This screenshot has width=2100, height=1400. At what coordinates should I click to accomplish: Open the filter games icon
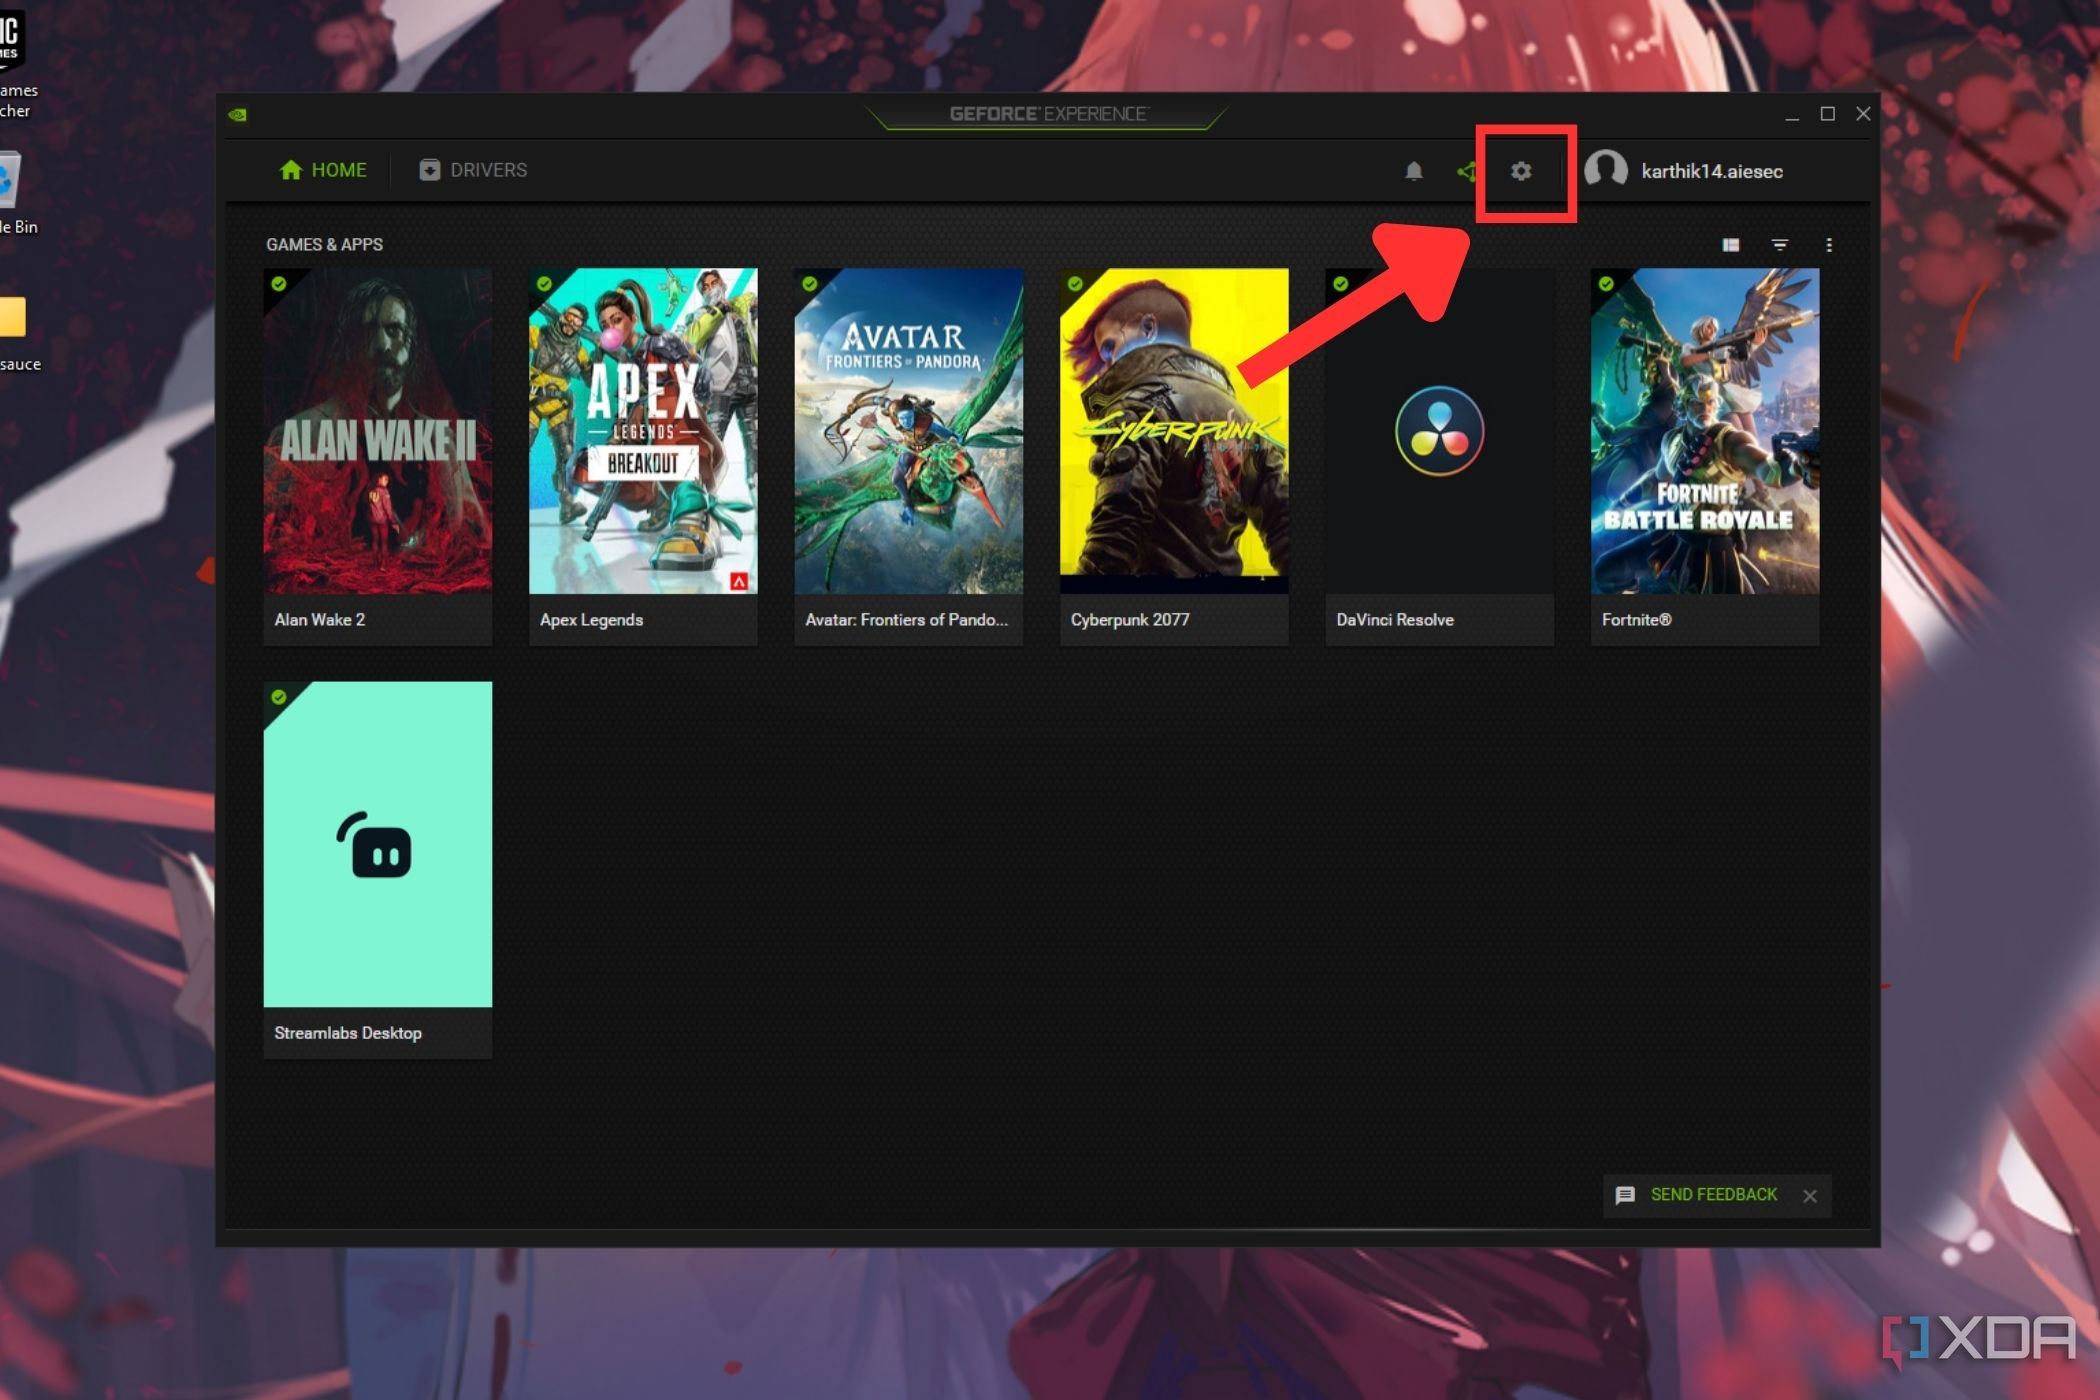coord(1780,245)
